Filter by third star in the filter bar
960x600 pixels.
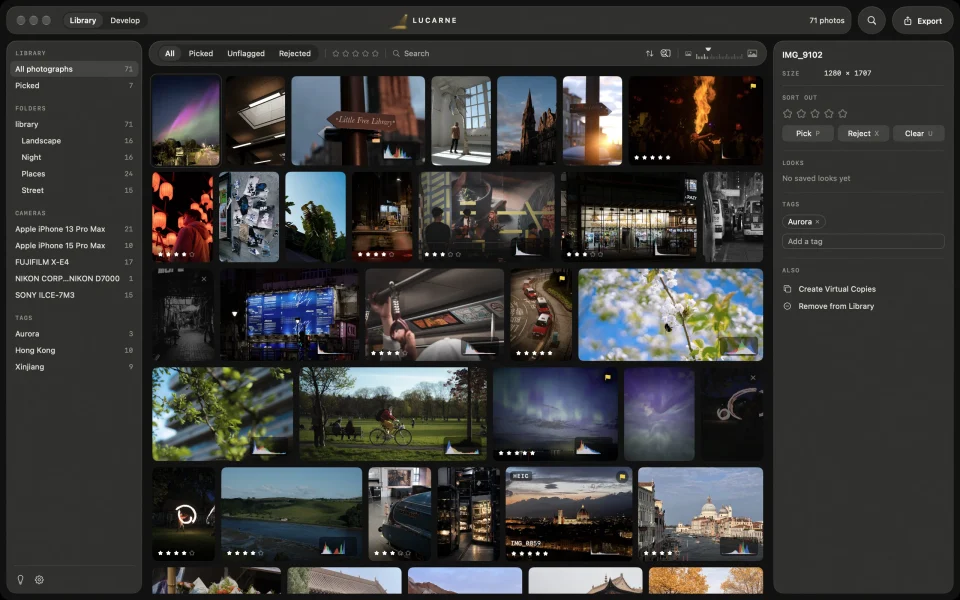click(x=356, y=53)
